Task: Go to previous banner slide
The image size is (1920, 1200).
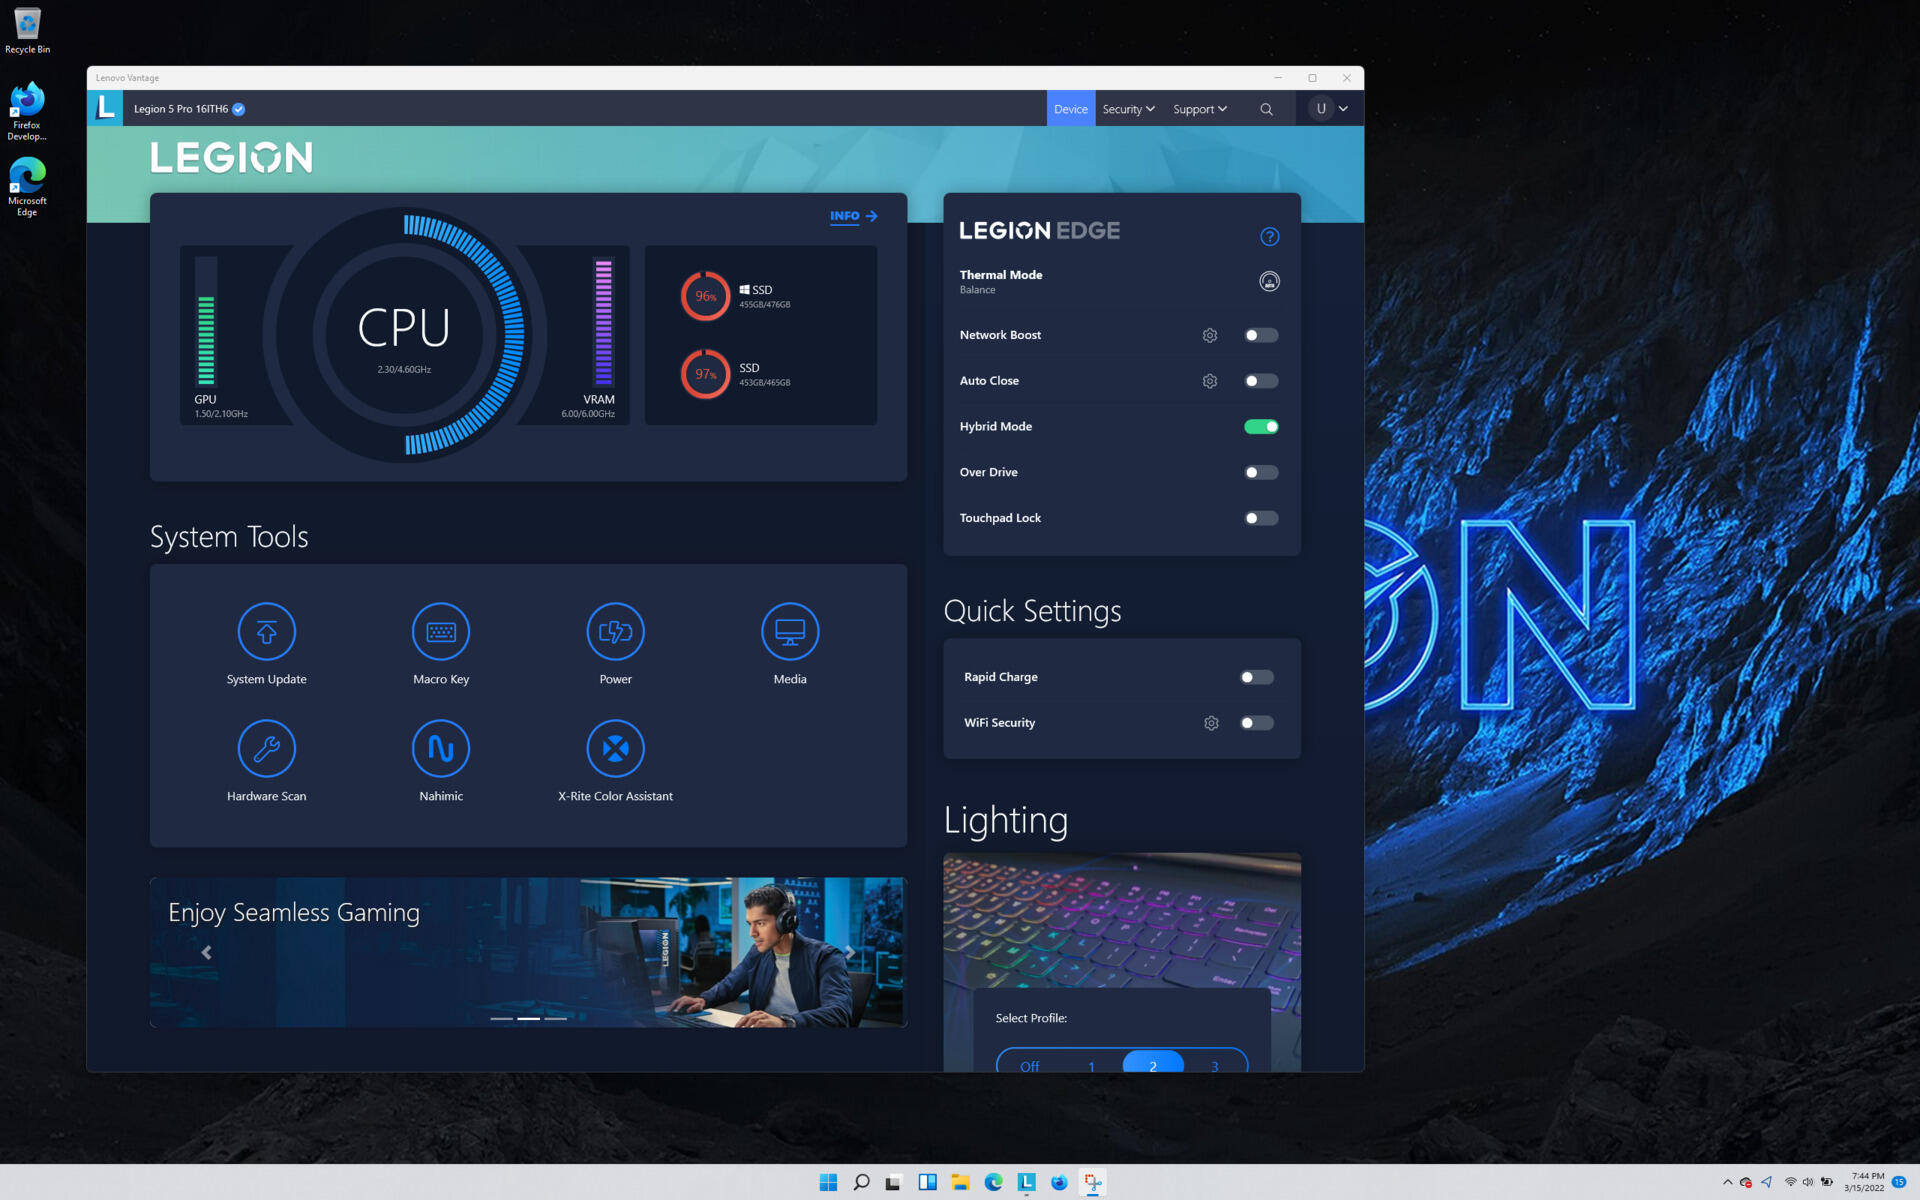Action: [x=207, y=952]
